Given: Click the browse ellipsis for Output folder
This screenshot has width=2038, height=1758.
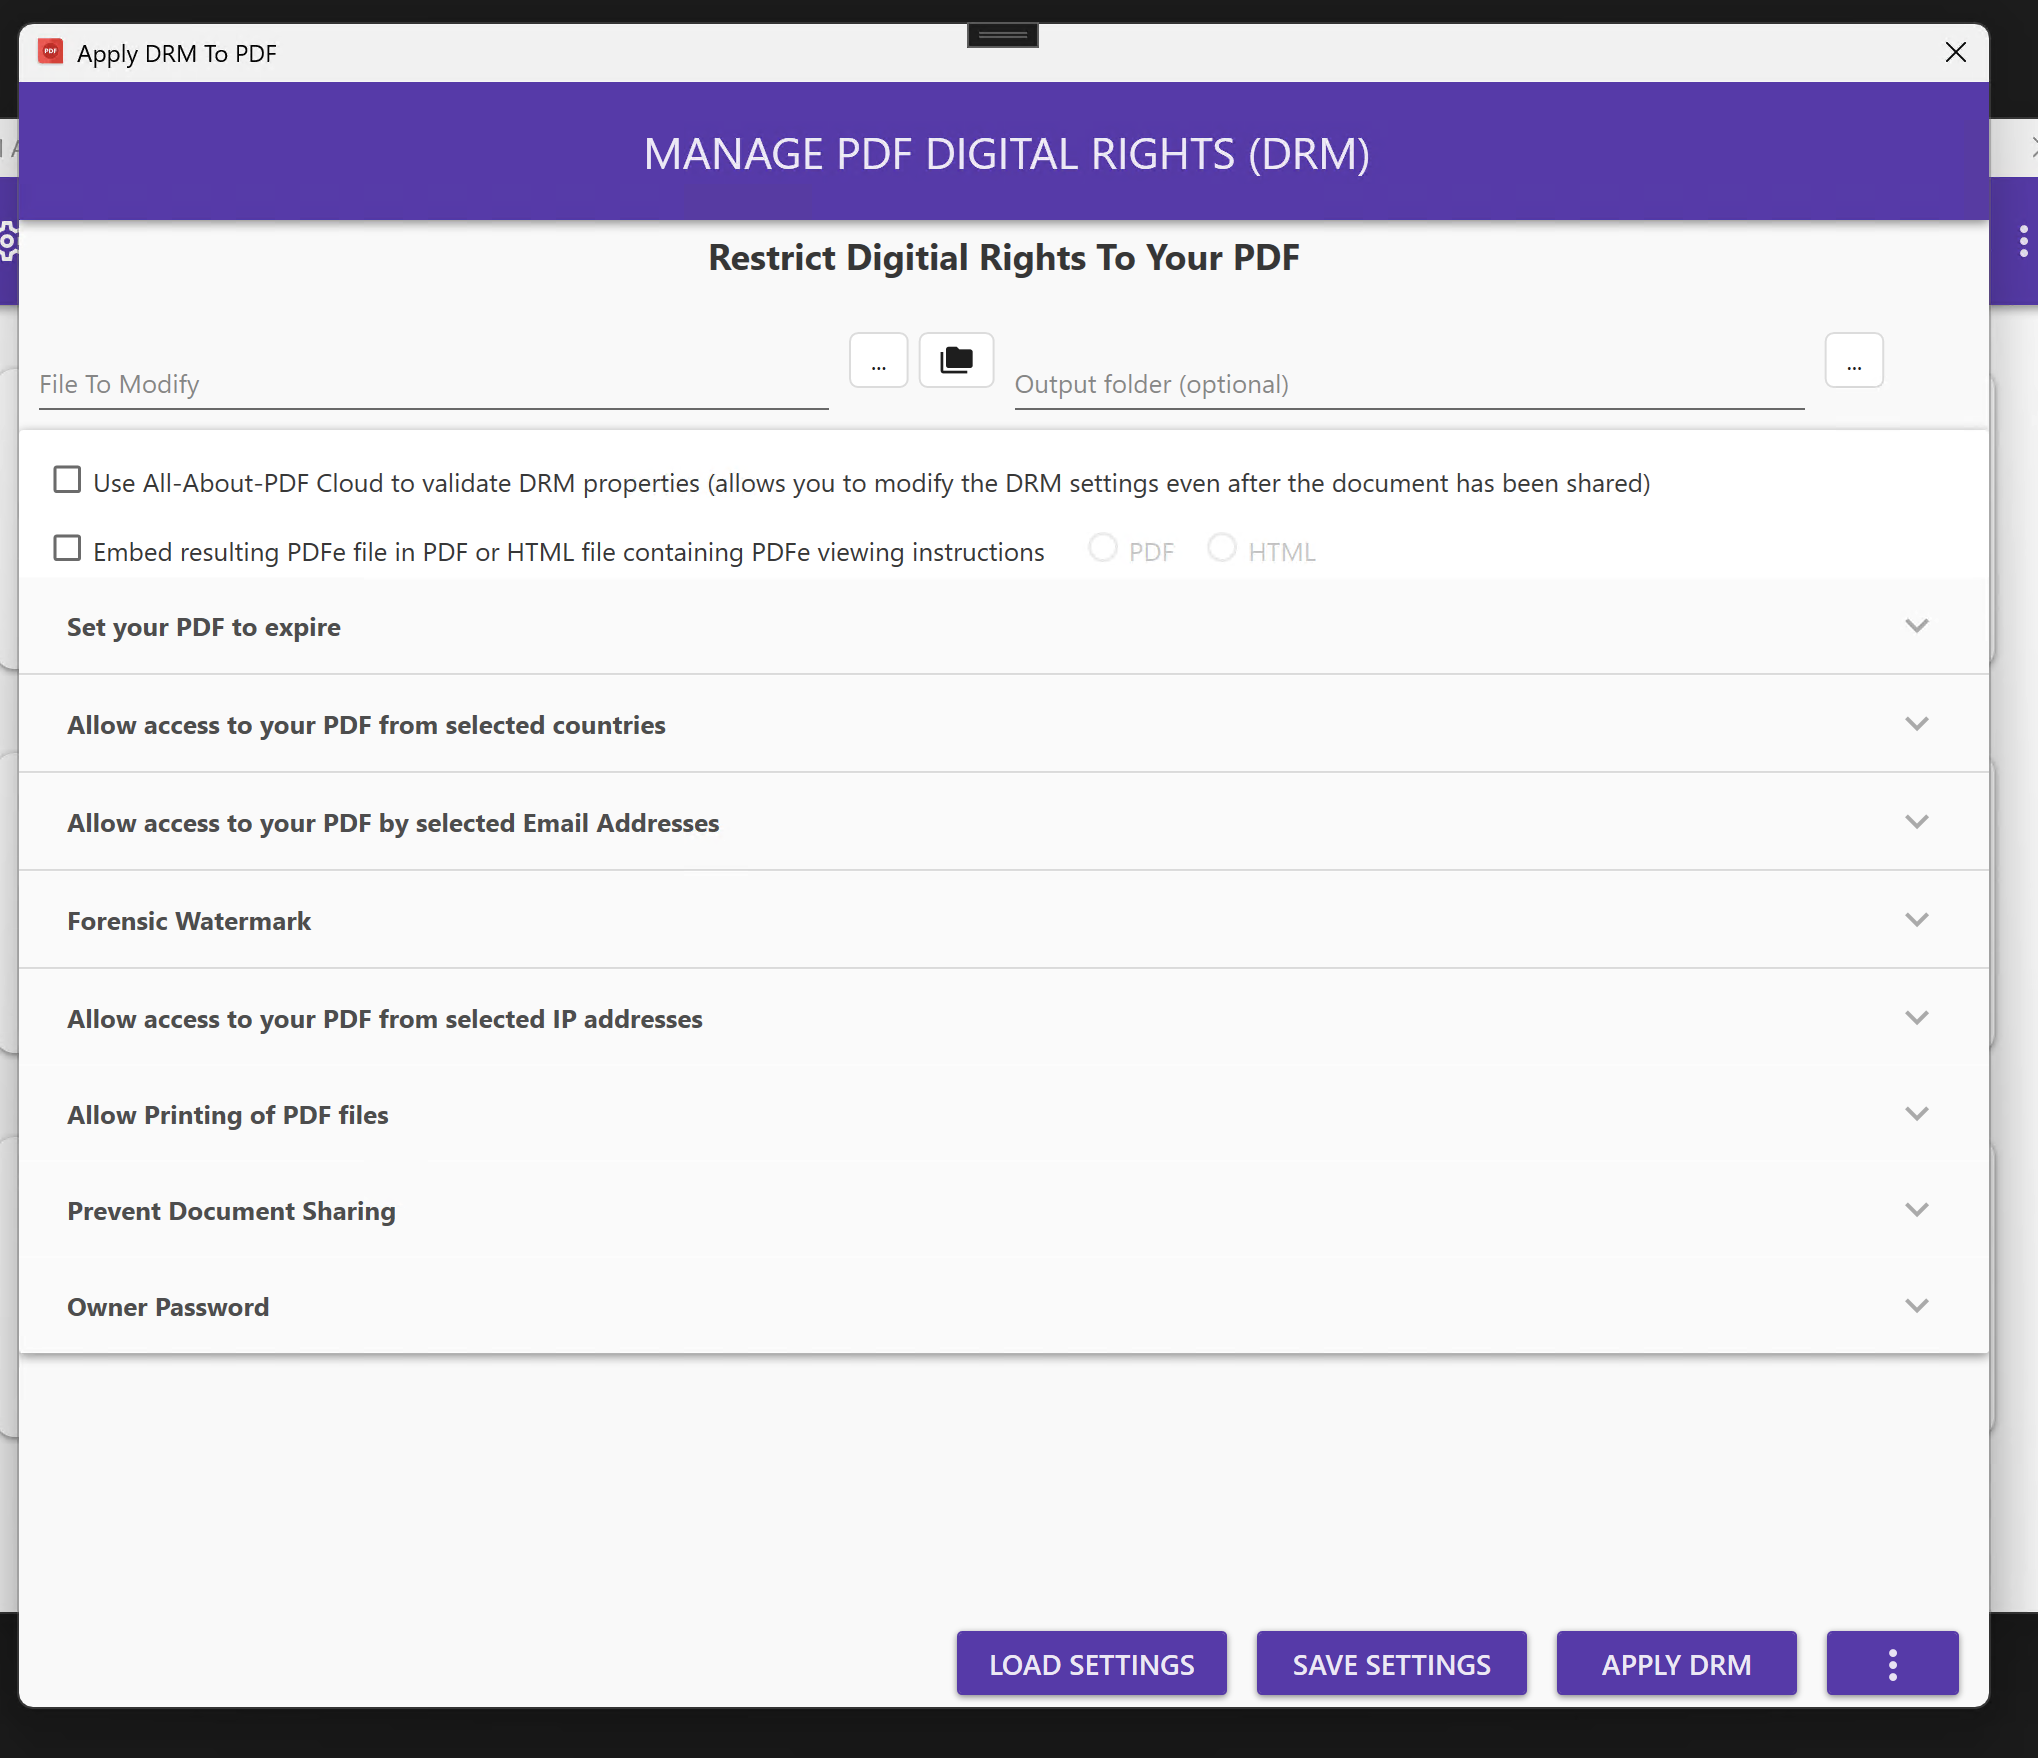Looking at the screenshot, I should pos(1853,360).
